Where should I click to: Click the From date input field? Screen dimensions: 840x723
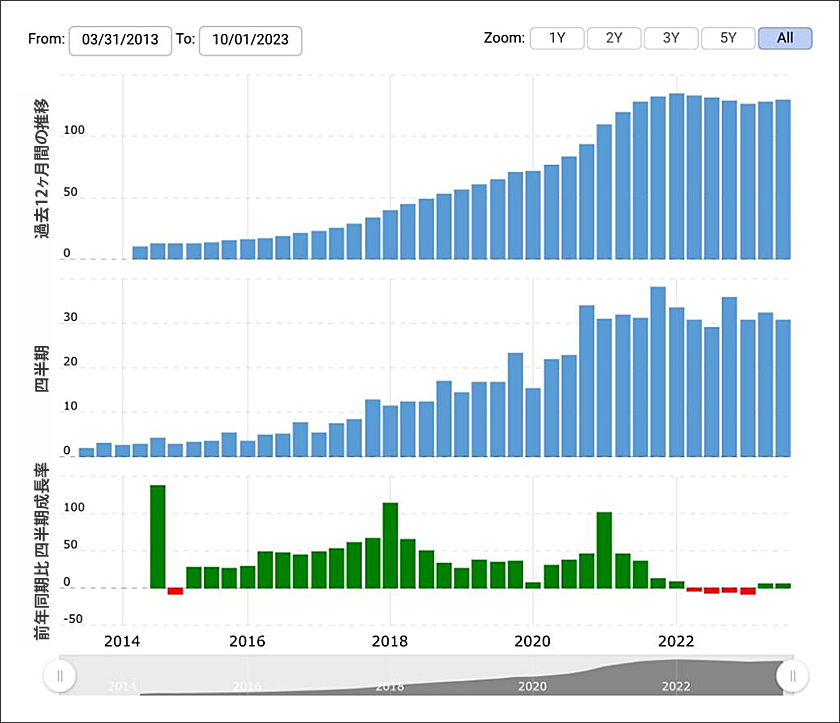[120, 40]
